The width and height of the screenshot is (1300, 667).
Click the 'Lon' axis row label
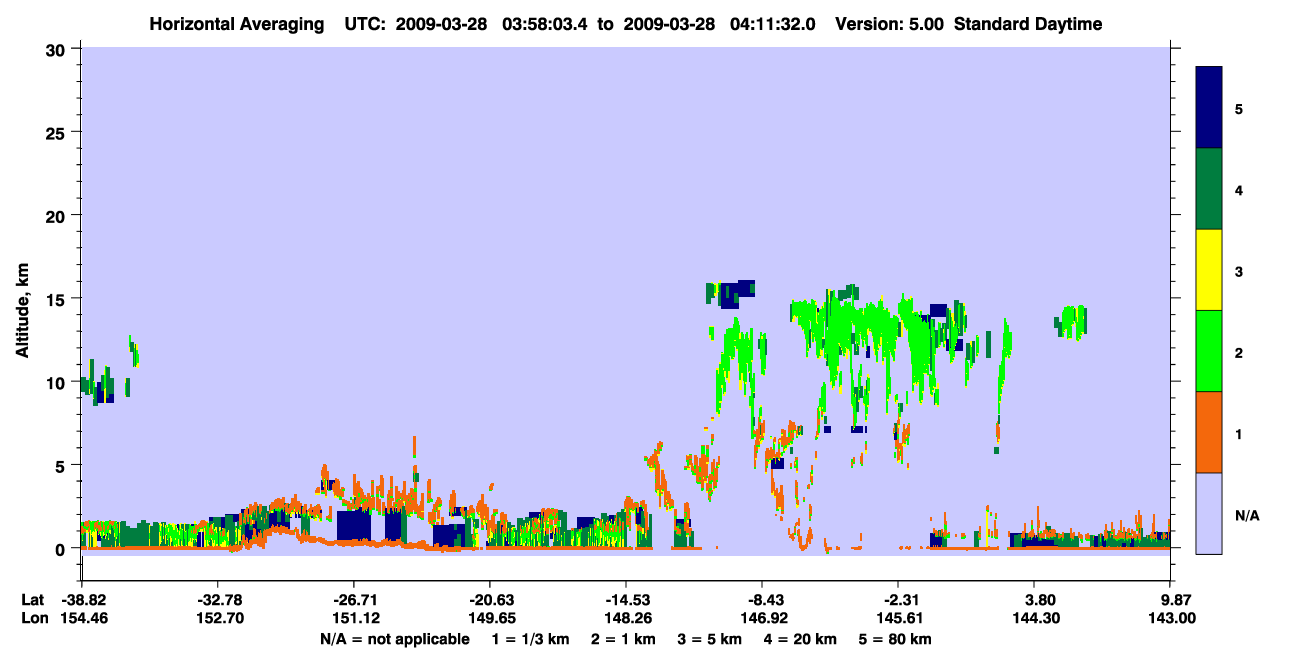(33, 618)
